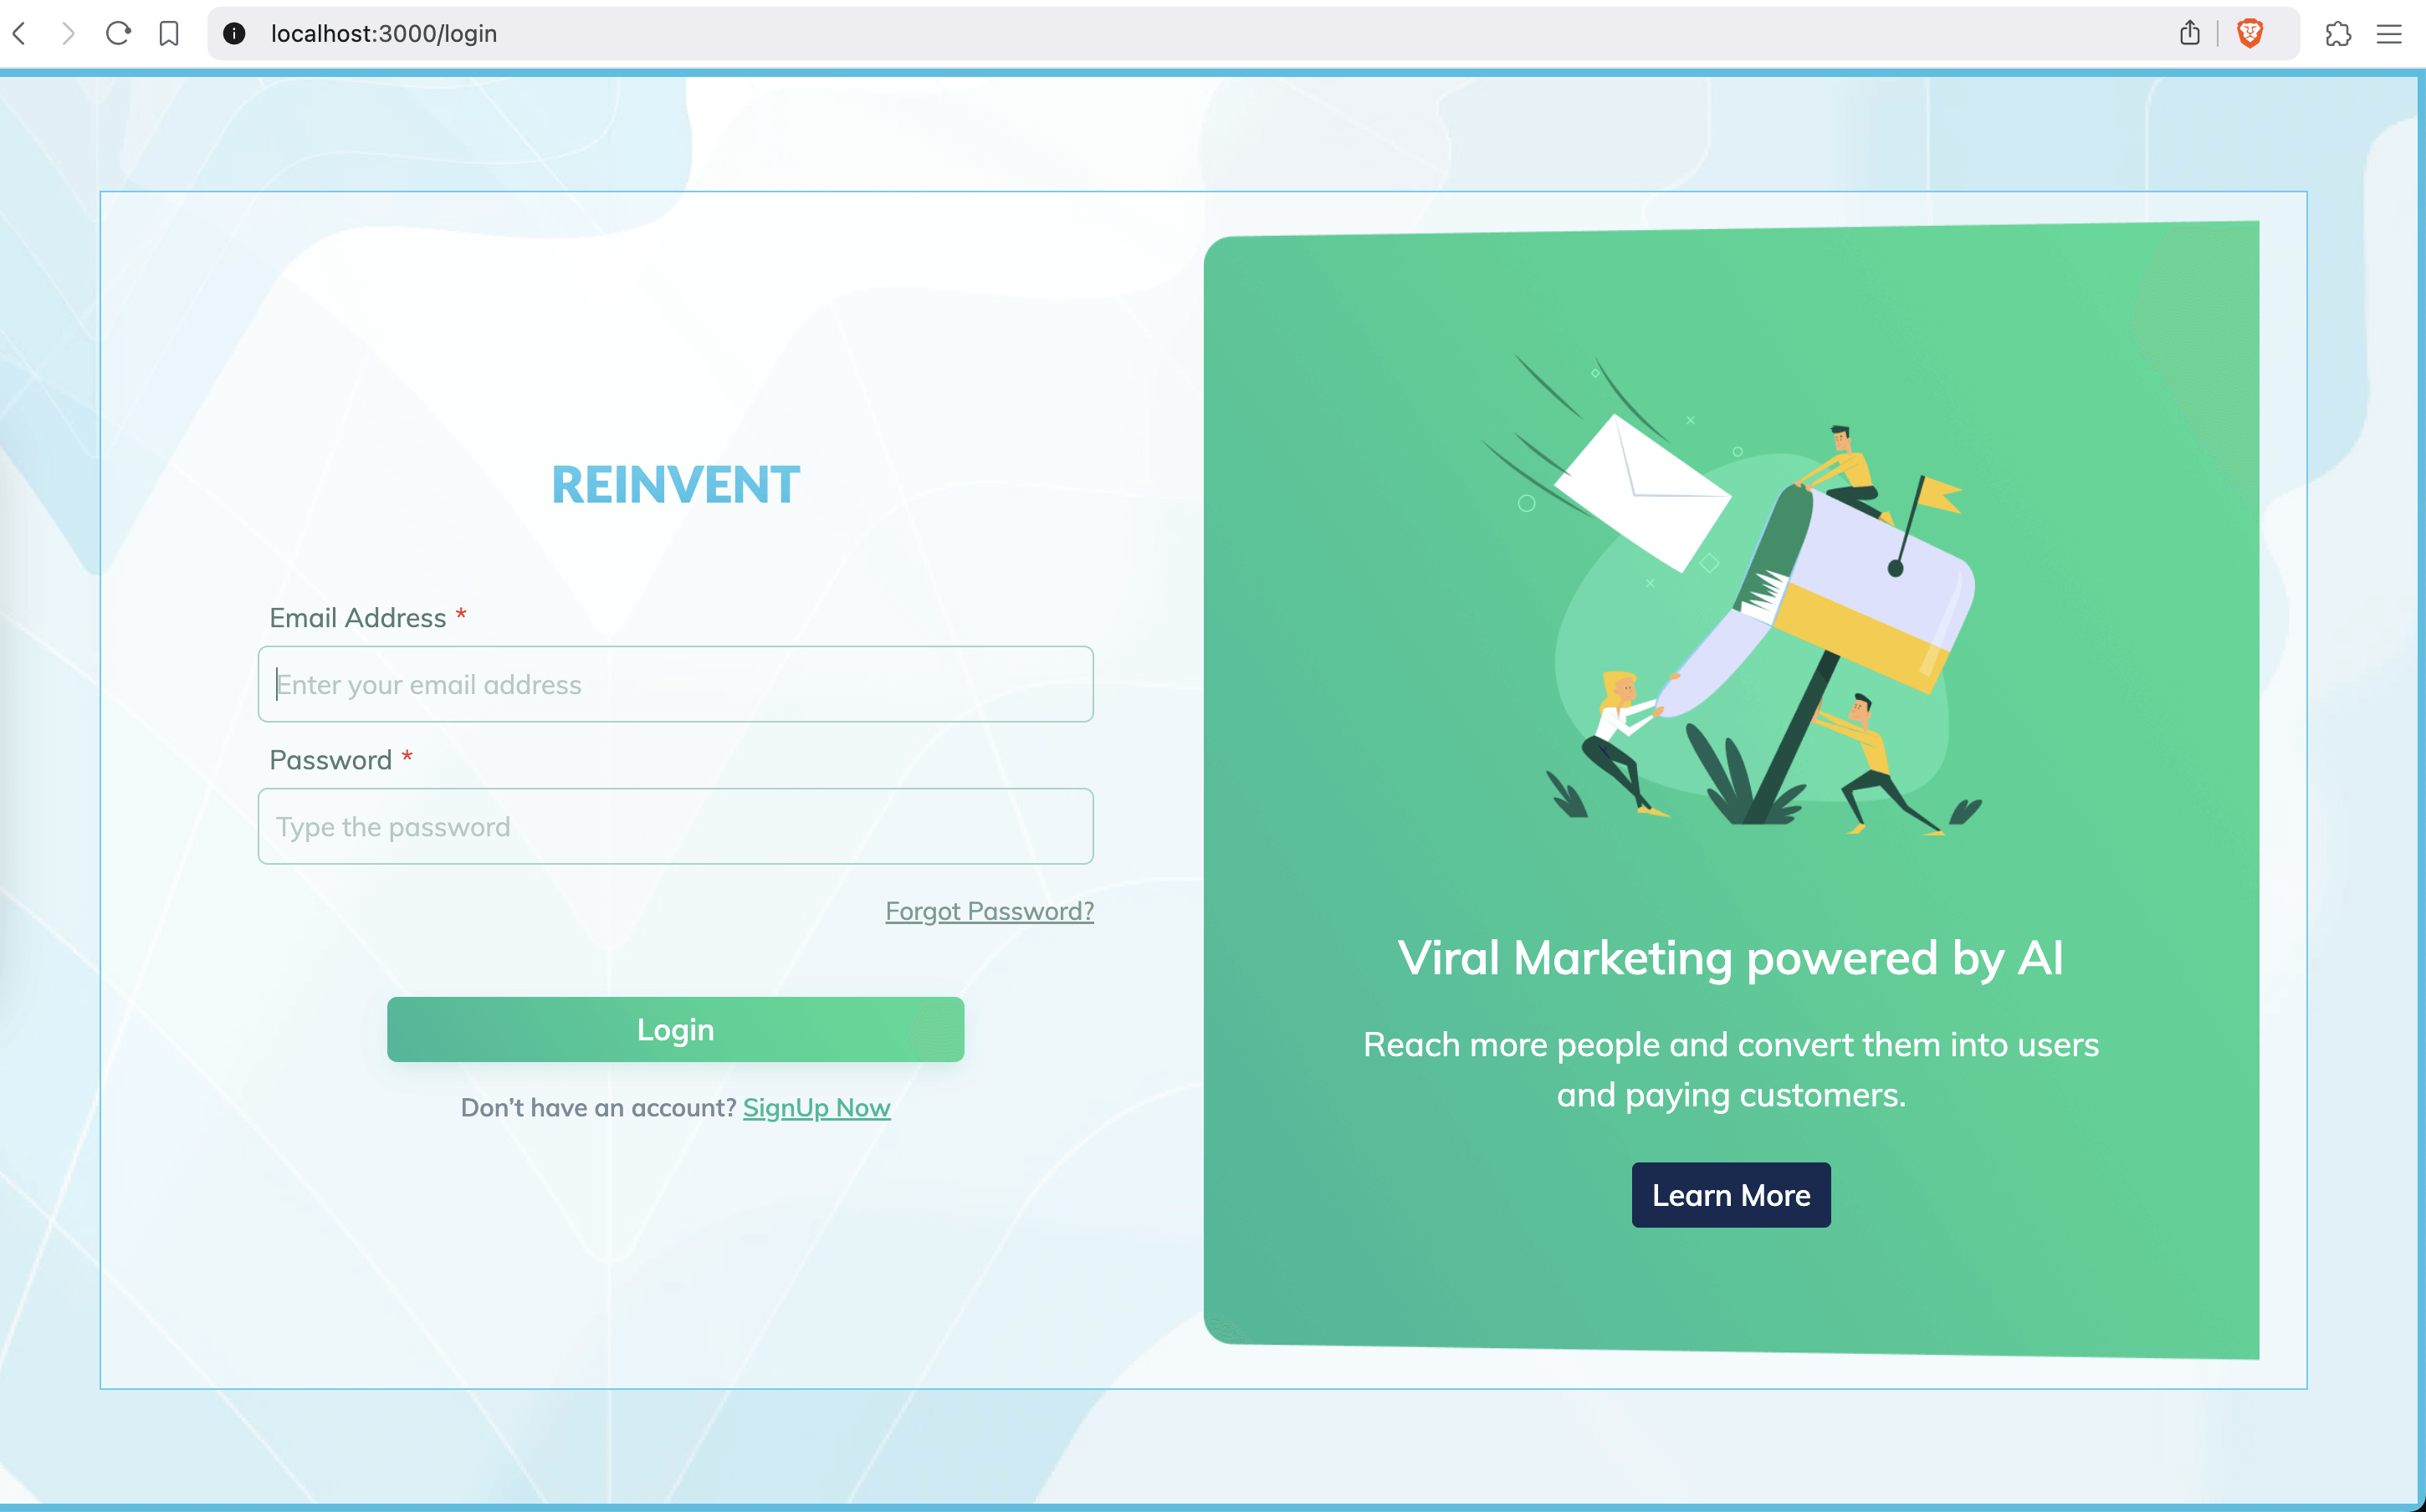2426x1512 pixels.
Task: Reload the page with refresh icon
Action: point(118,34)
